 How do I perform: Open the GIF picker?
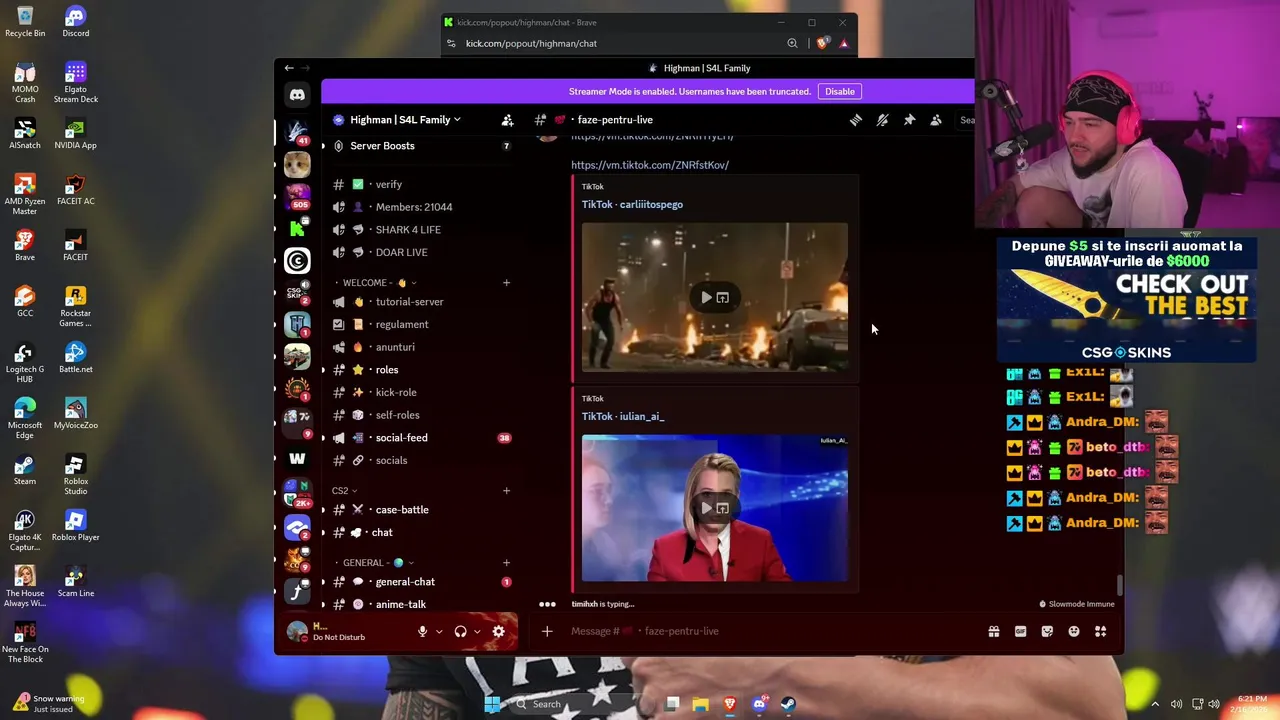(1020, 631)
